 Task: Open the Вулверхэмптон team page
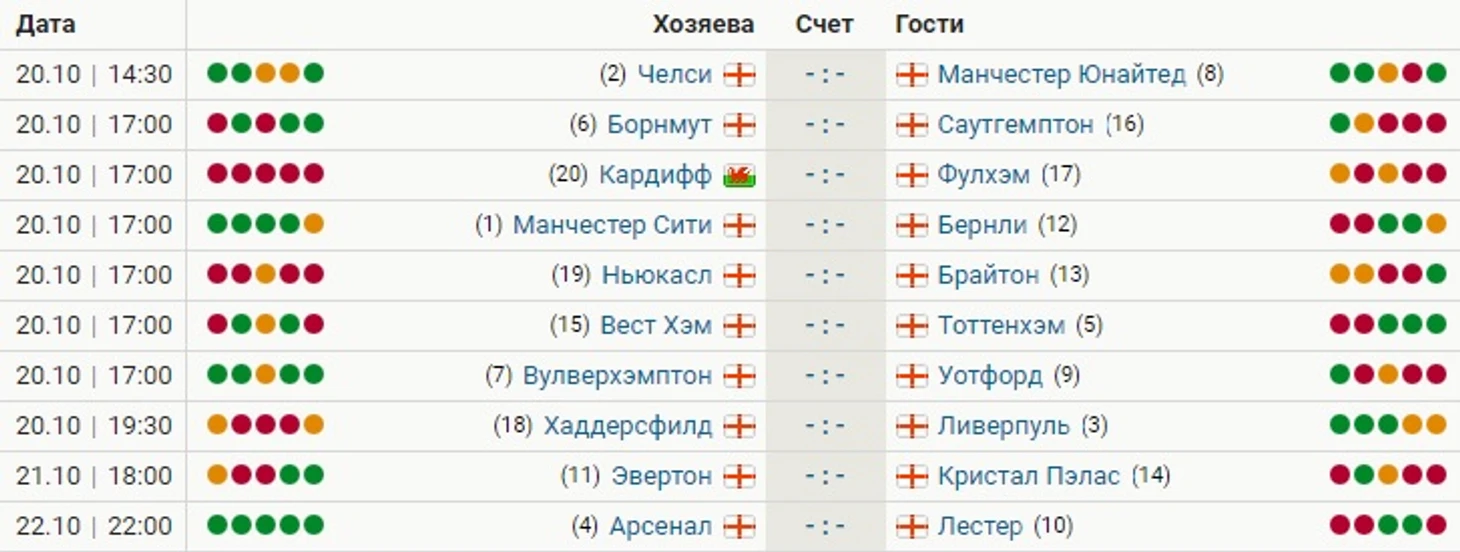pos(617,376)
